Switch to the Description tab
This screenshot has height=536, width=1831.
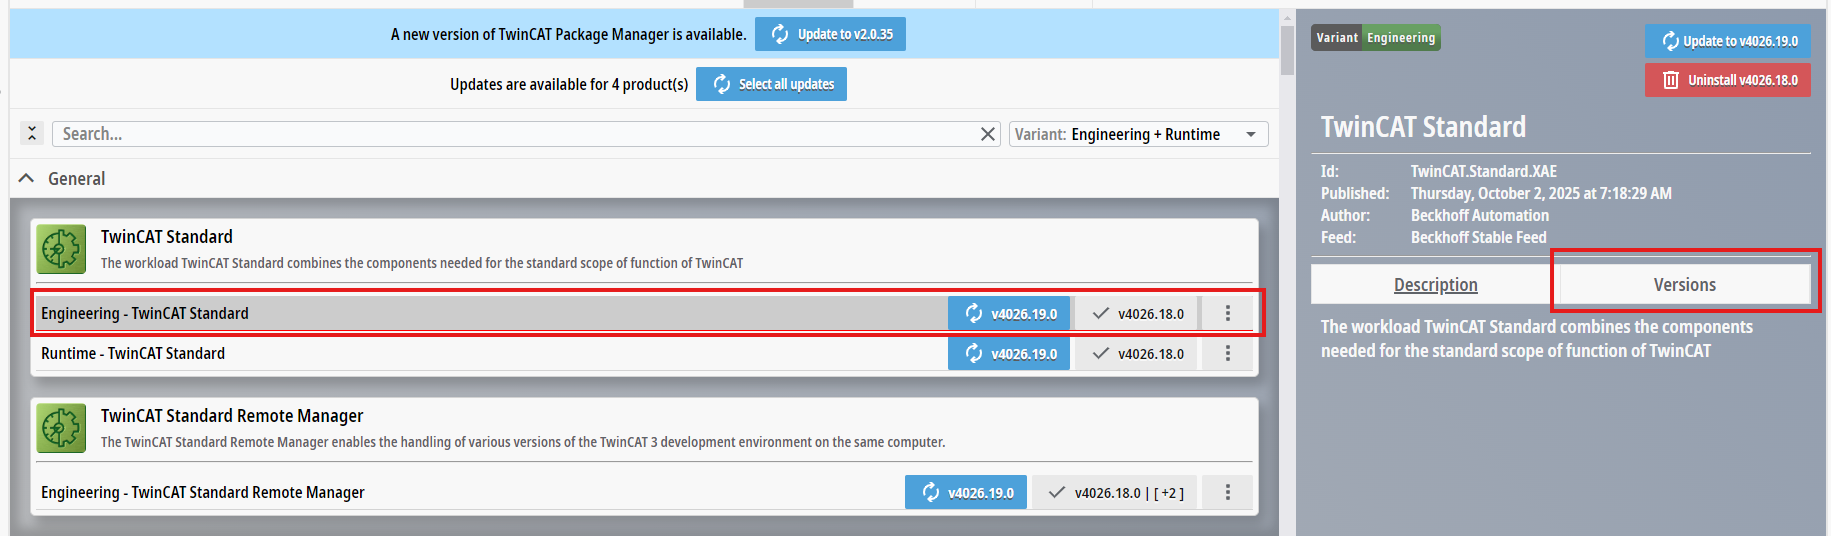pos(1435,284)
